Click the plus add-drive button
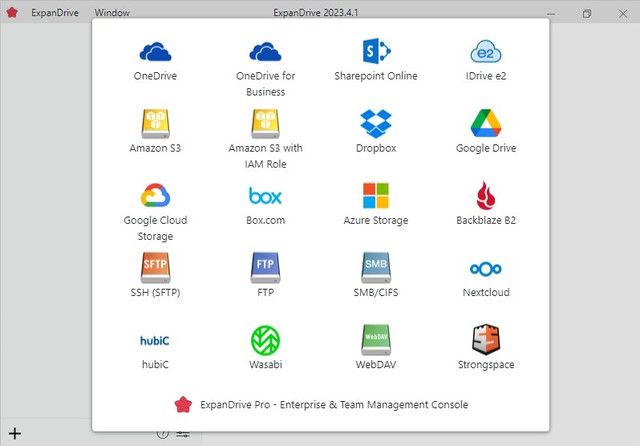 15,433
